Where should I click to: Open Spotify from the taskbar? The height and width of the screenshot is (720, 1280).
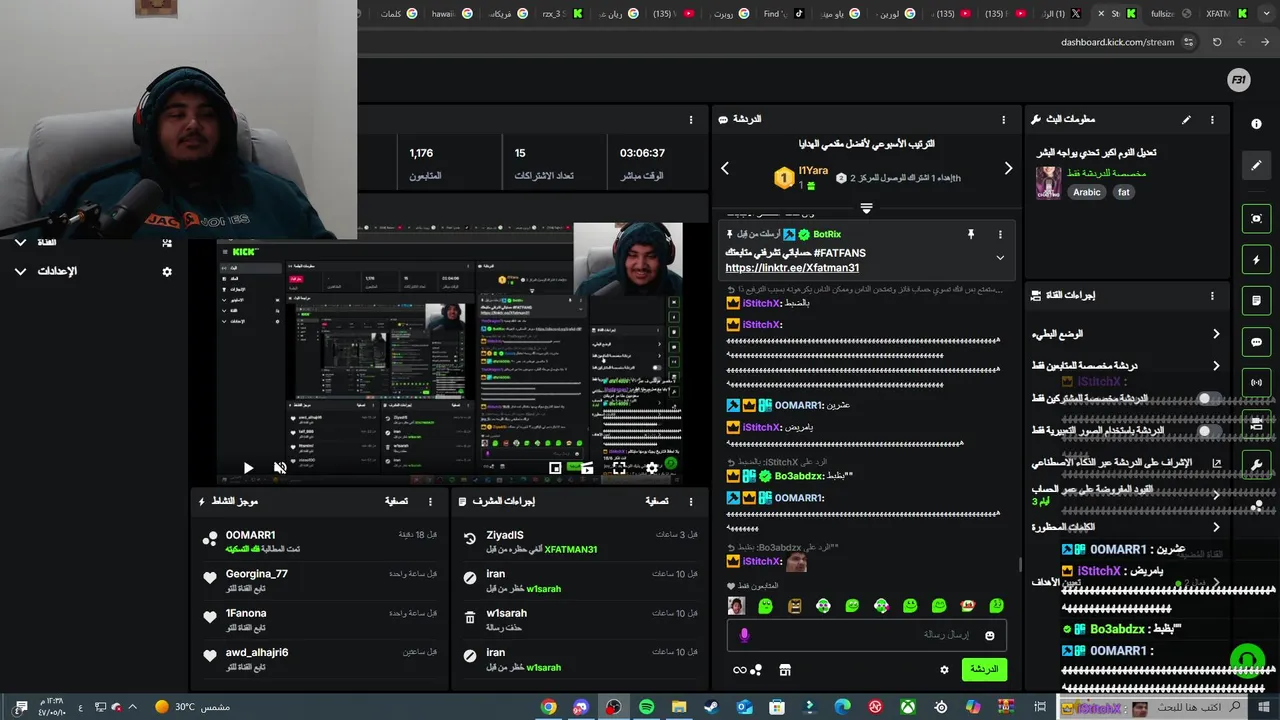click(646, 707)
